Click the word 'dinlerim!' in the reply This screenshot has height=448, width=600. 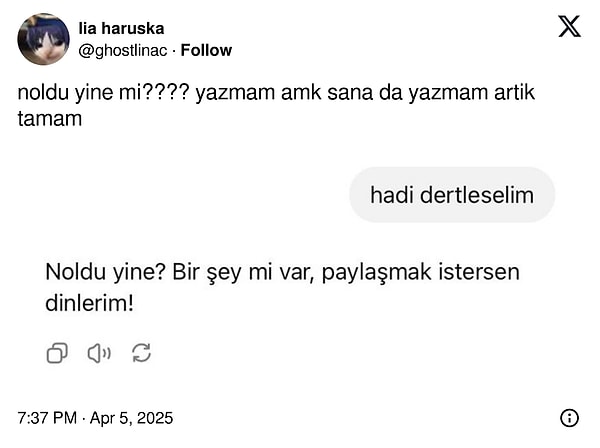89,301
